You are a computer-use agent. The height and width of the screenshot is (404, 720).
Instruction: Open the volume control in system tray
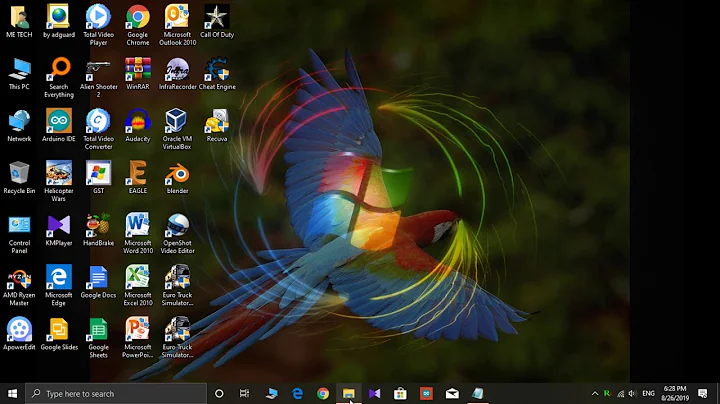633,393
